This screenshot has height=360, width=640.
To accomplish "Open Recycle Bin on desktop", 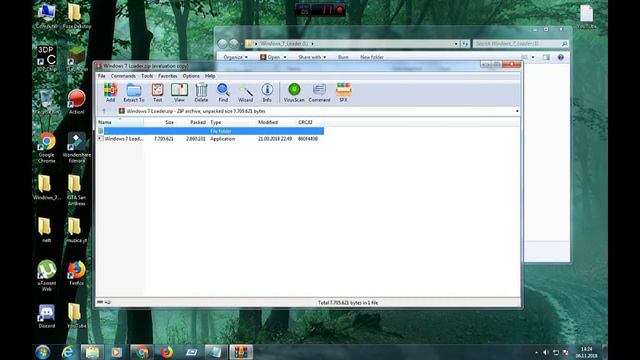I will (x=47, y=102).
